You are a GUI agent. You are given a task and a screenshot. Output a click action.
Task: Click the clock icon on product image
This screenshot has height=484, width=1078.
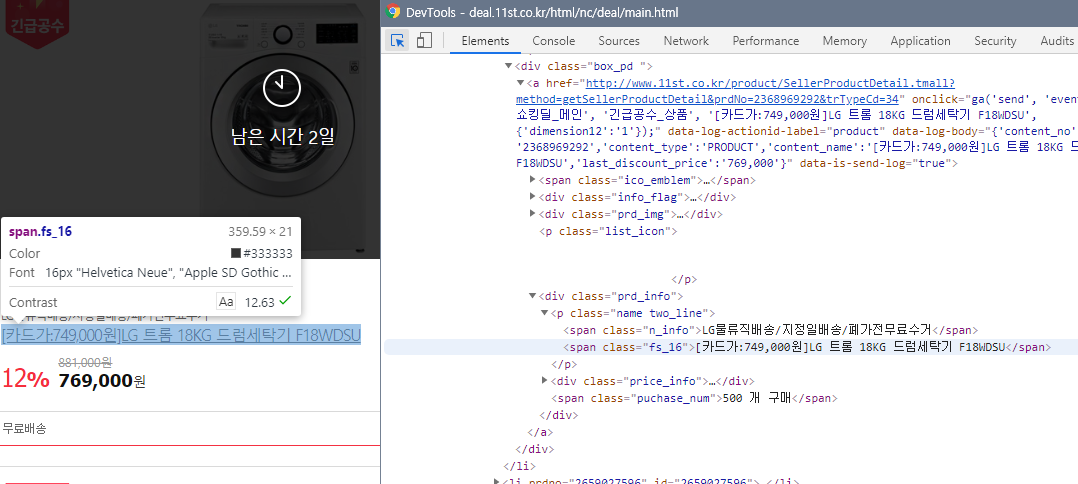click(x=282, y=88)
